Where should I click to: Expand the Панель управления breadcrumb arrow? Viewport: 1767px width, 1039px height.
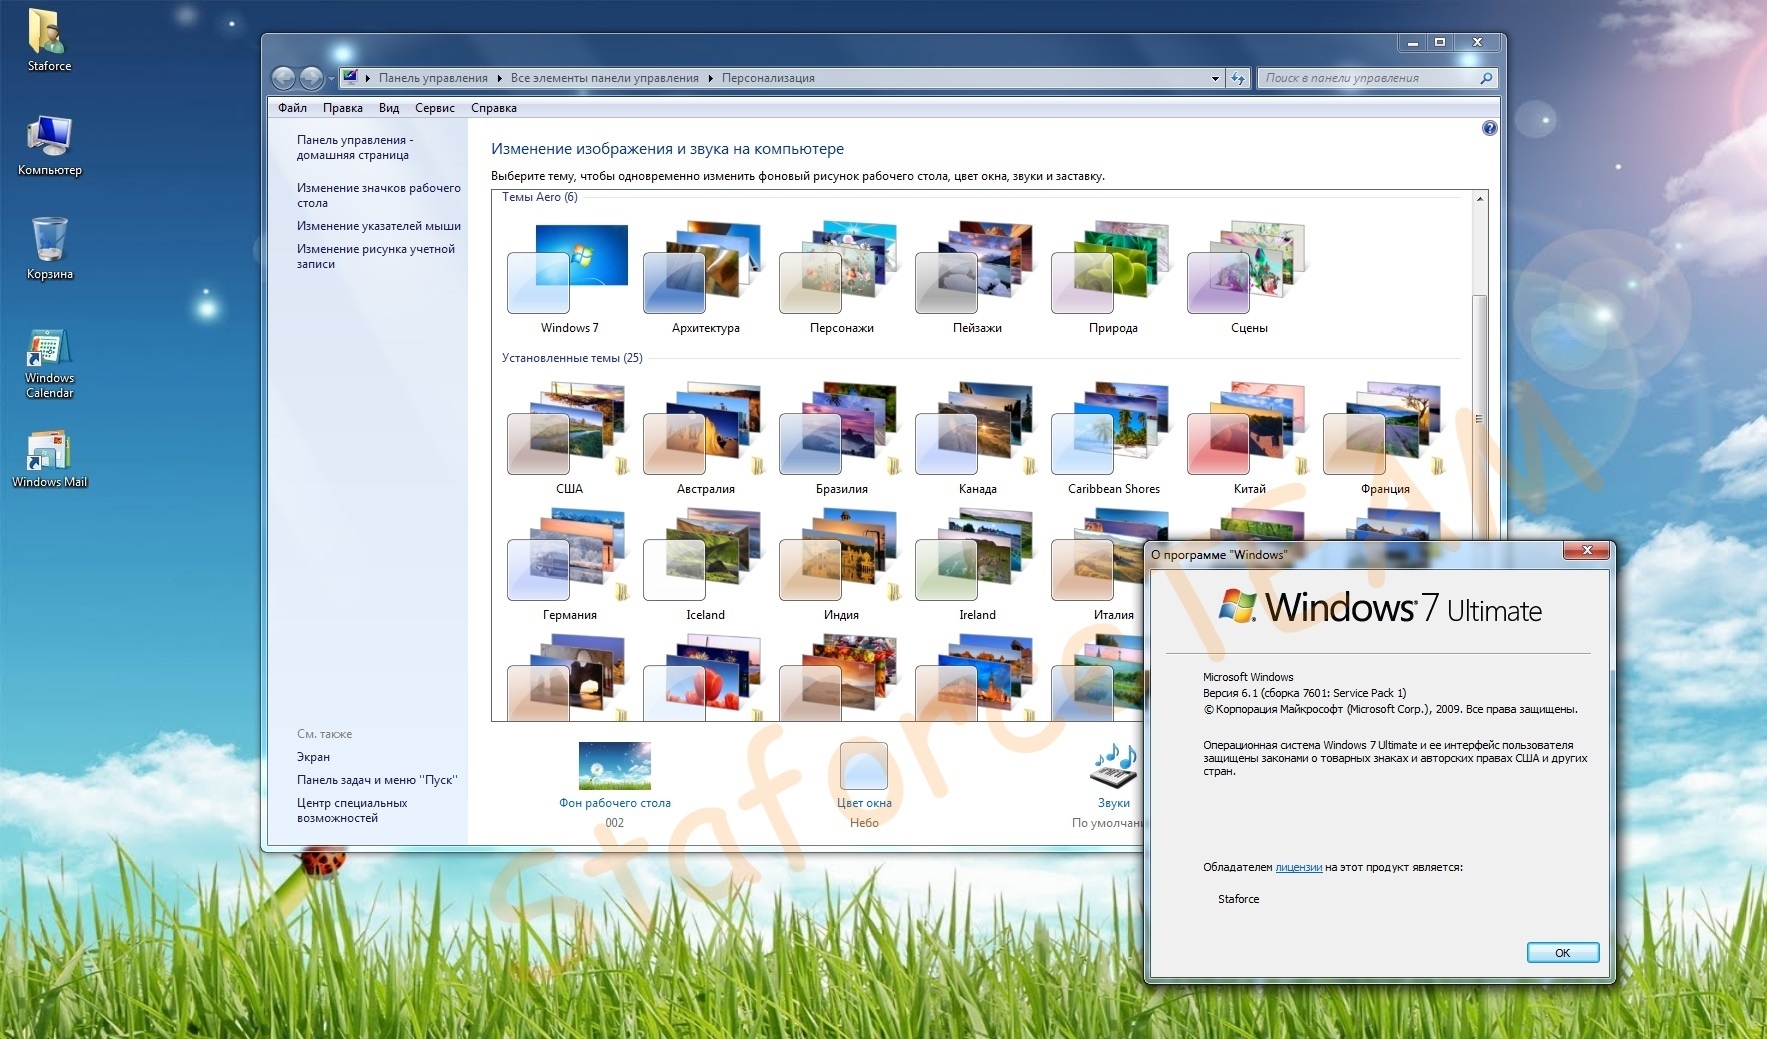point(500,78)
